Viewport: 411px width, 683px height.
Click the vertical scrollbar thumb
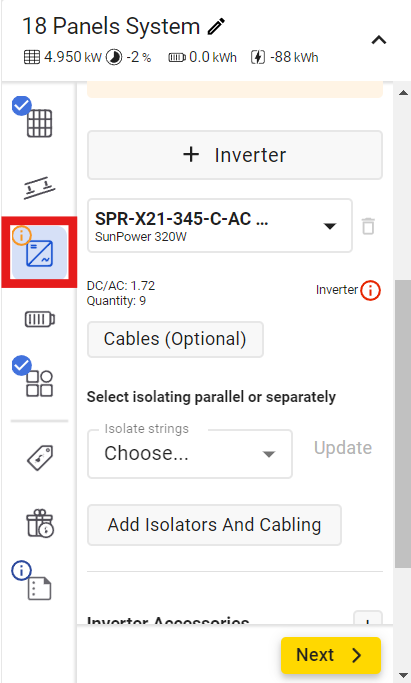click(x=403, y=424)
